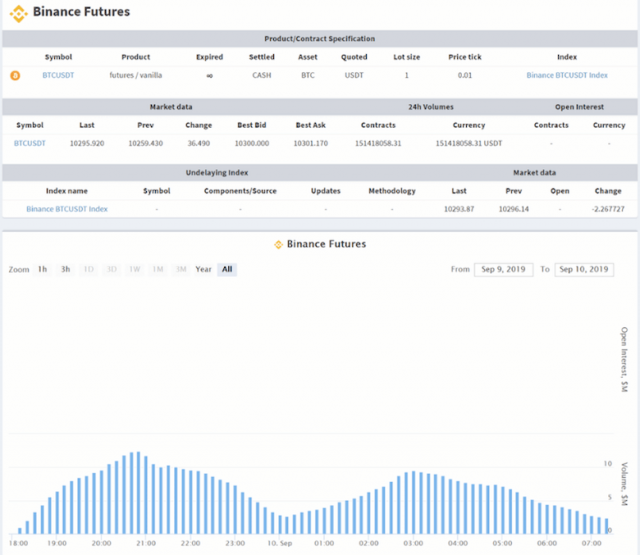The height and width of the screenshot is (555, 640).
Task: Click the index Prev value 10296.14
Action: [x=513, y=209]
